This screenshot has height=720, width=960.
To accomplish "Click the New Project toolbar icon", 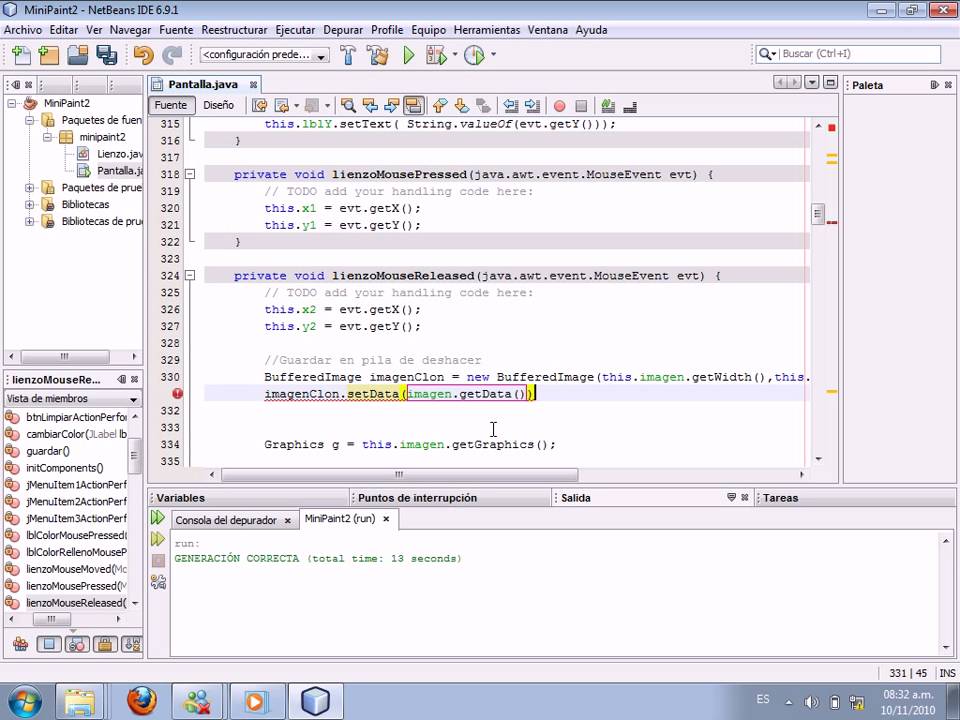I will [x=49, y=55].
